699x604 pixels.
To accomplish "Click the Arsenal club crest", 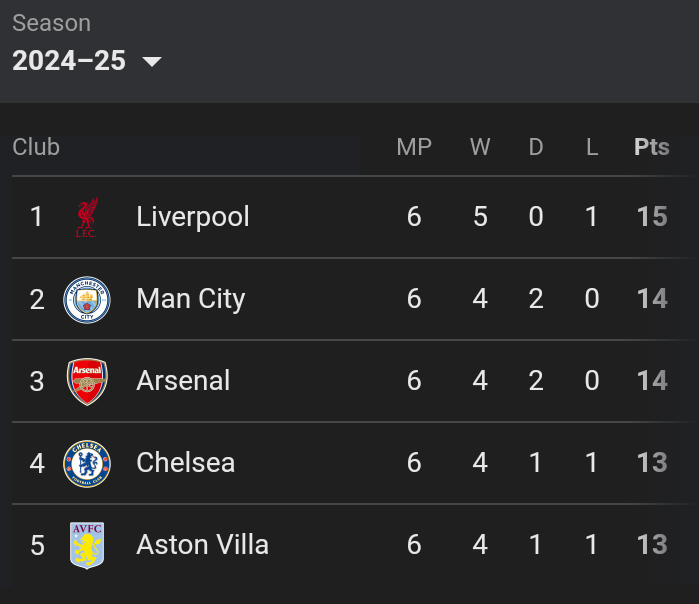I will [87, 381].
